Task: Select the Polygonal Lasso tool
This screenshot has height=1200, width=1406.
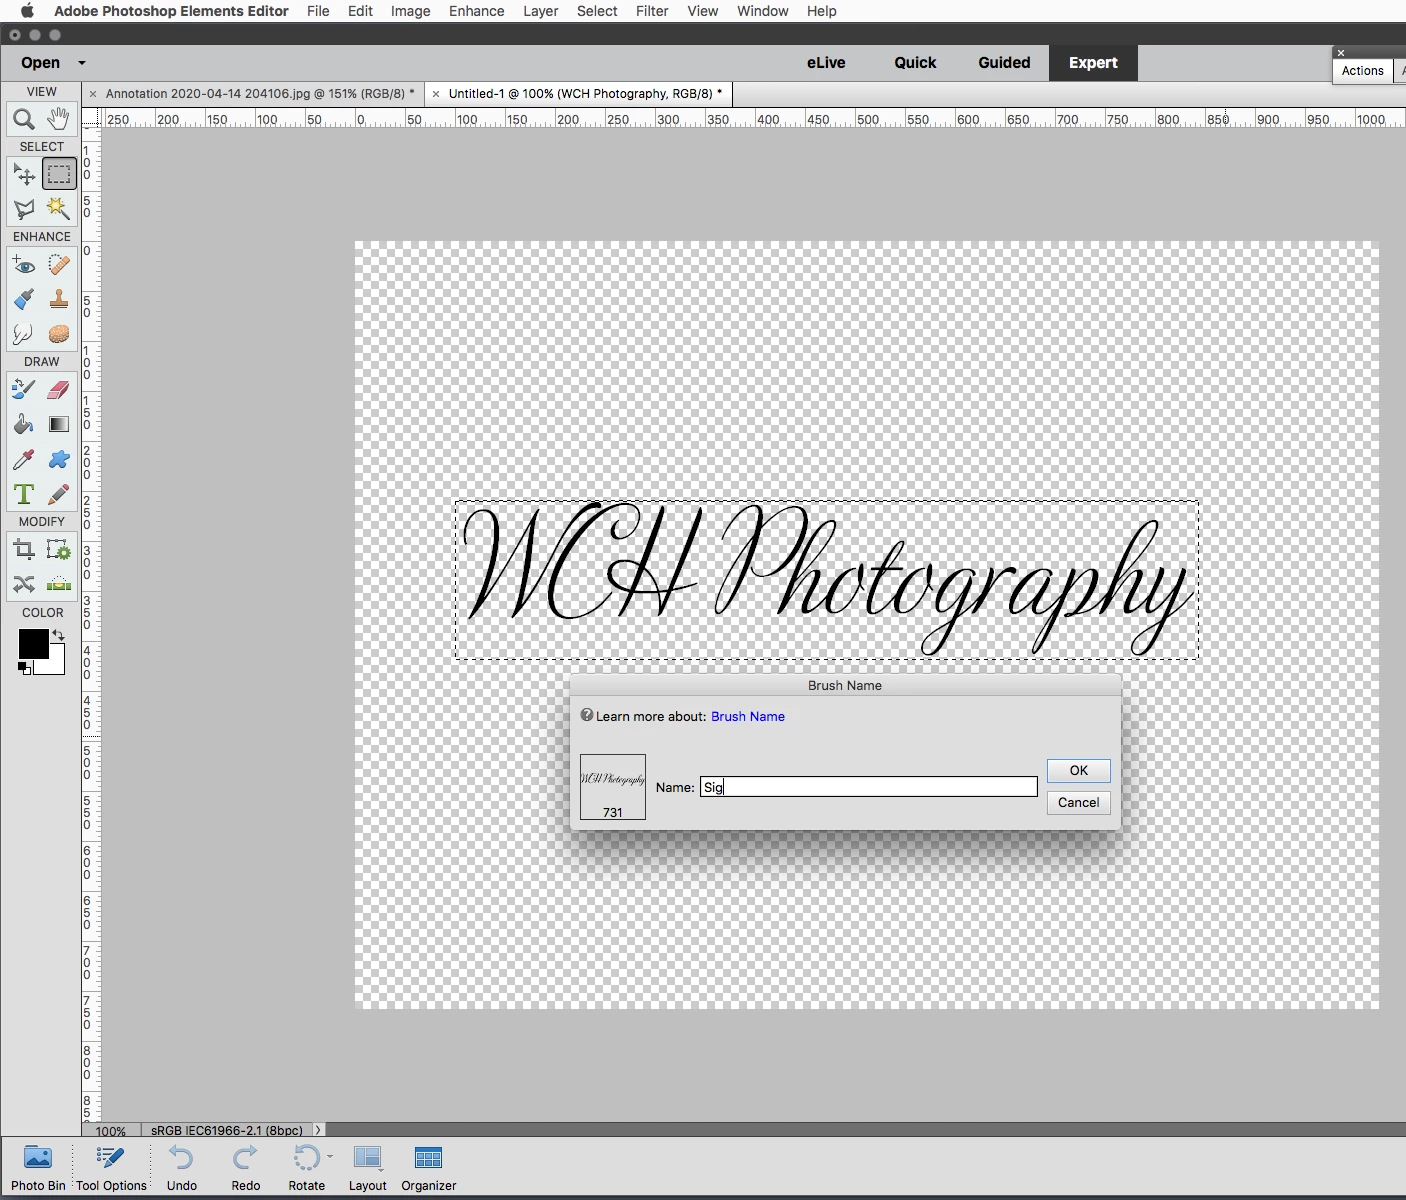Action: coord(24,209)
